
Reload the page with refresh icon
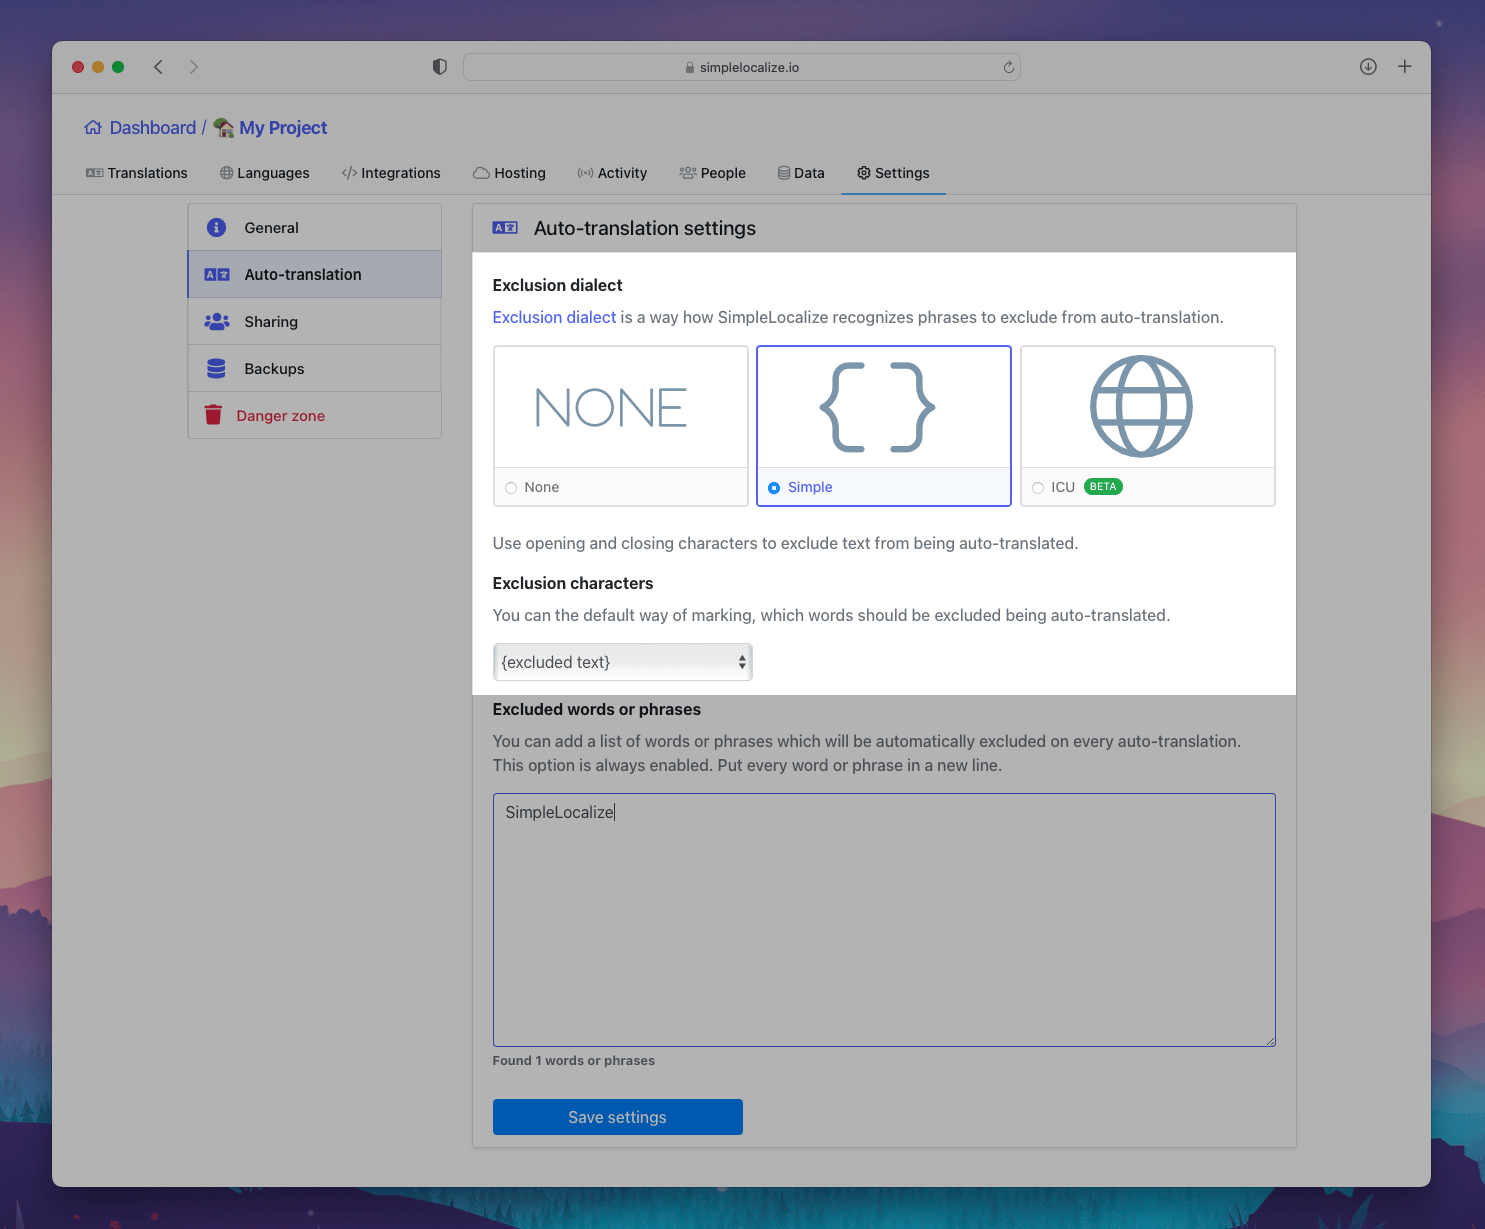click(x=1009, y=67)
